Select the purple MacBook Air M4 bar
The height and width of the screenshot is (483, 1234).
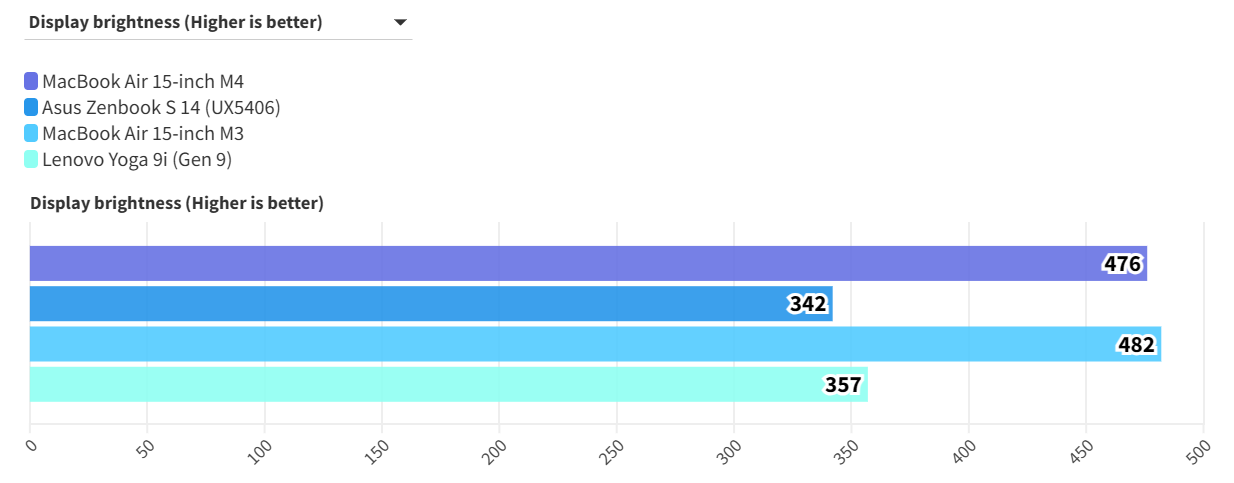560,264
